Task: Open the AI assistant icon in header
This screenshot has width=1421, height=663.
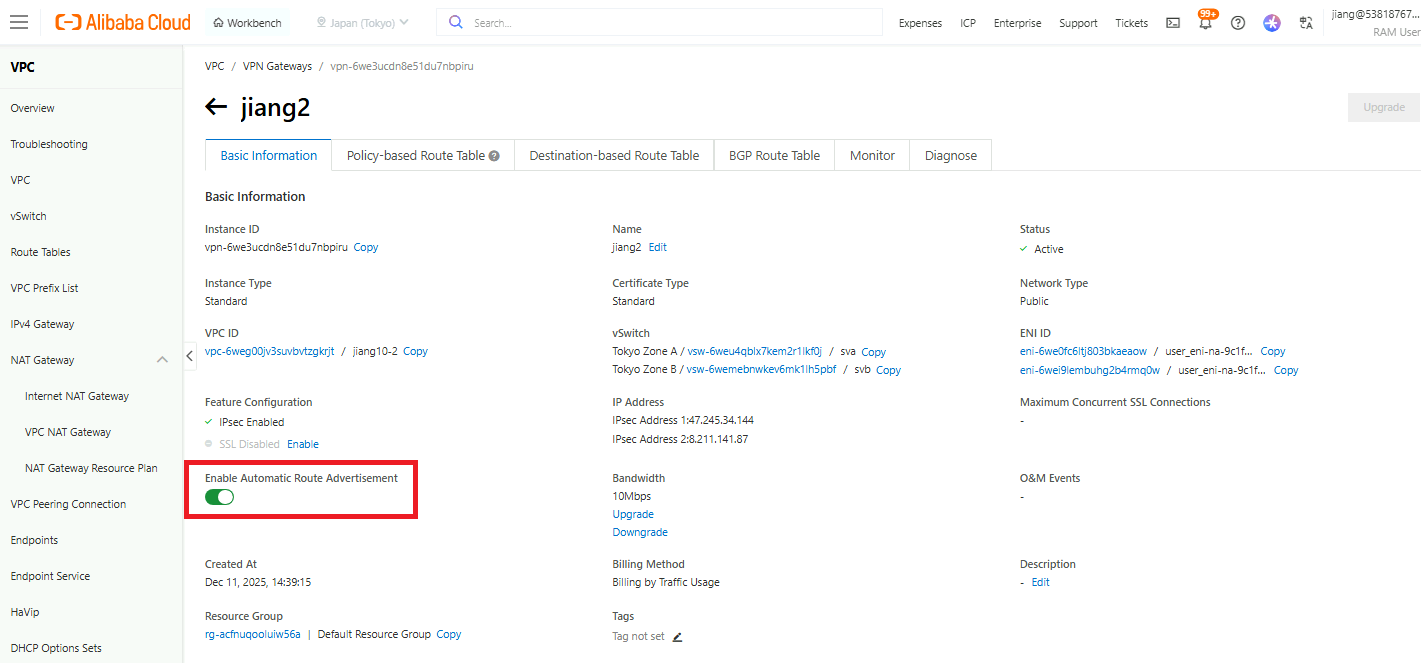Action: coord(1271,23)
